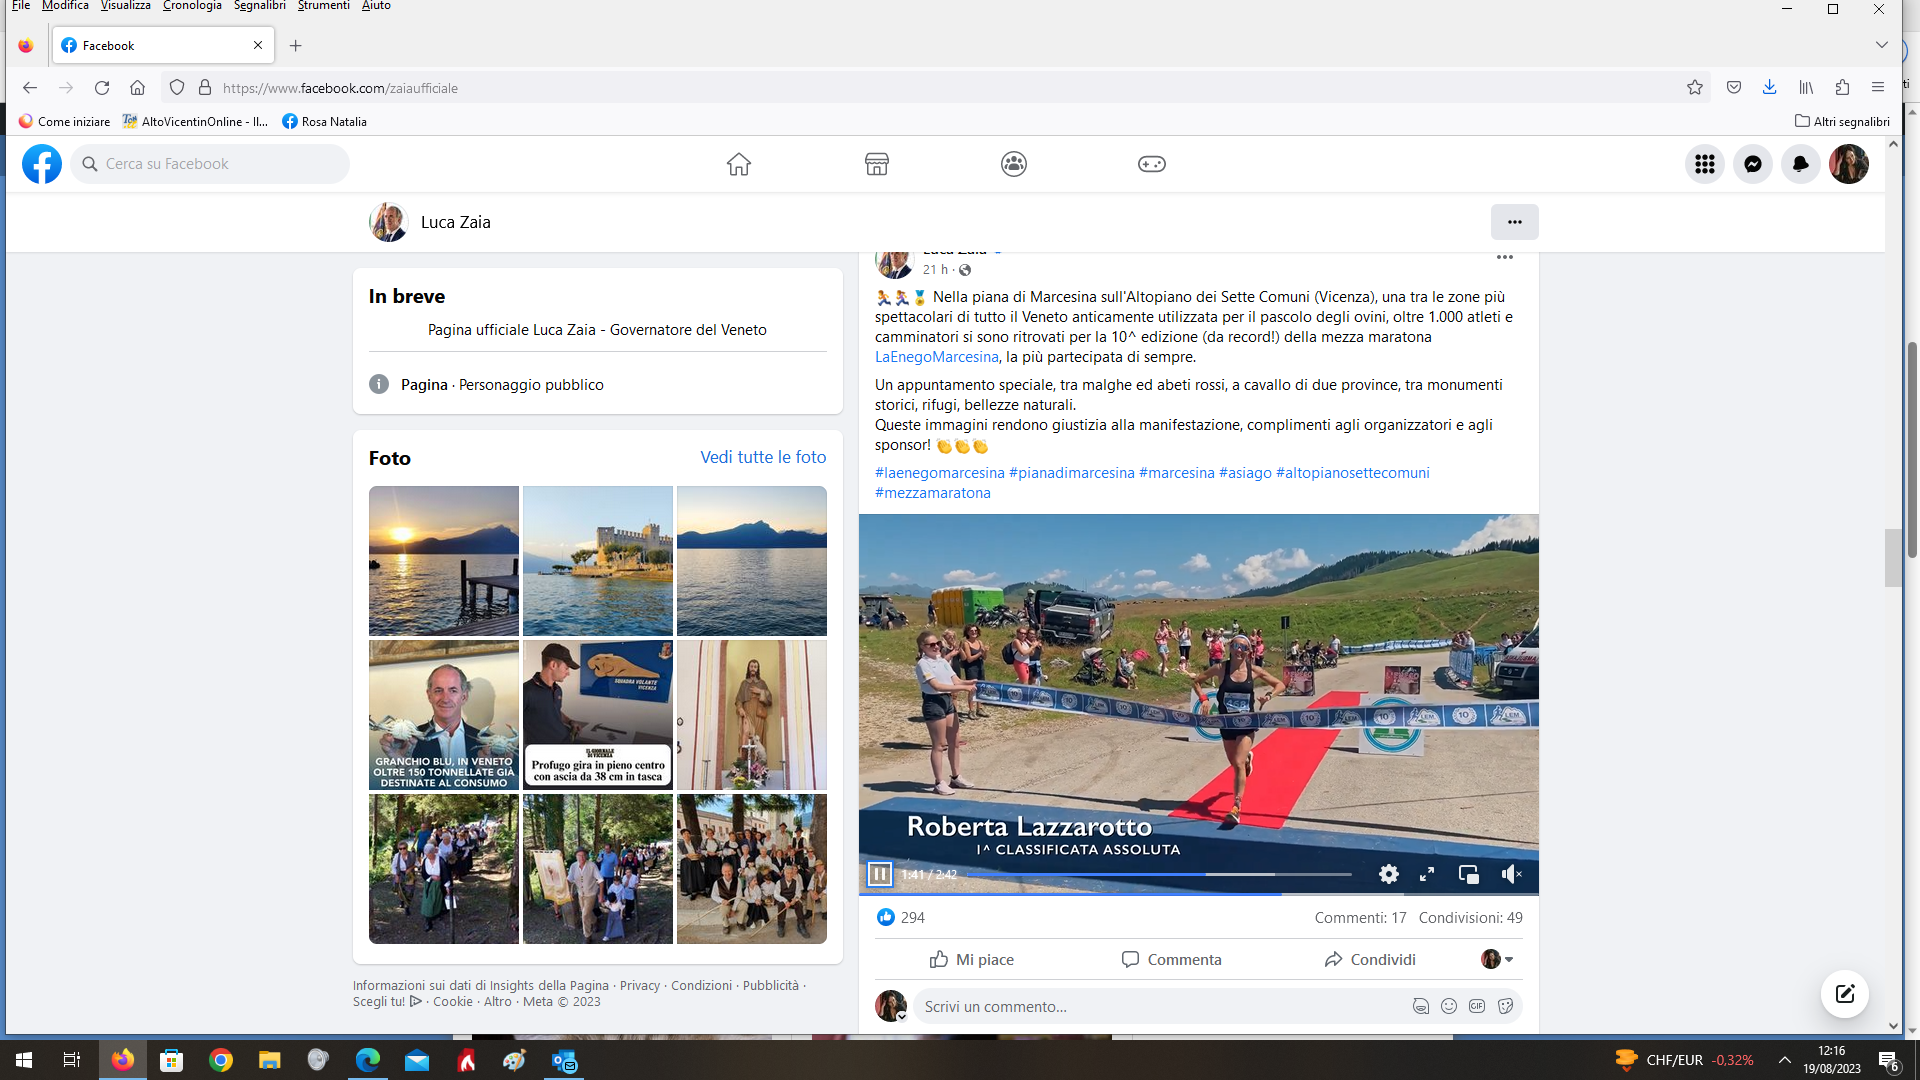Open the Modifica menu
The width and height of the screenshot is (1920, 1080).
pos(65,6)
